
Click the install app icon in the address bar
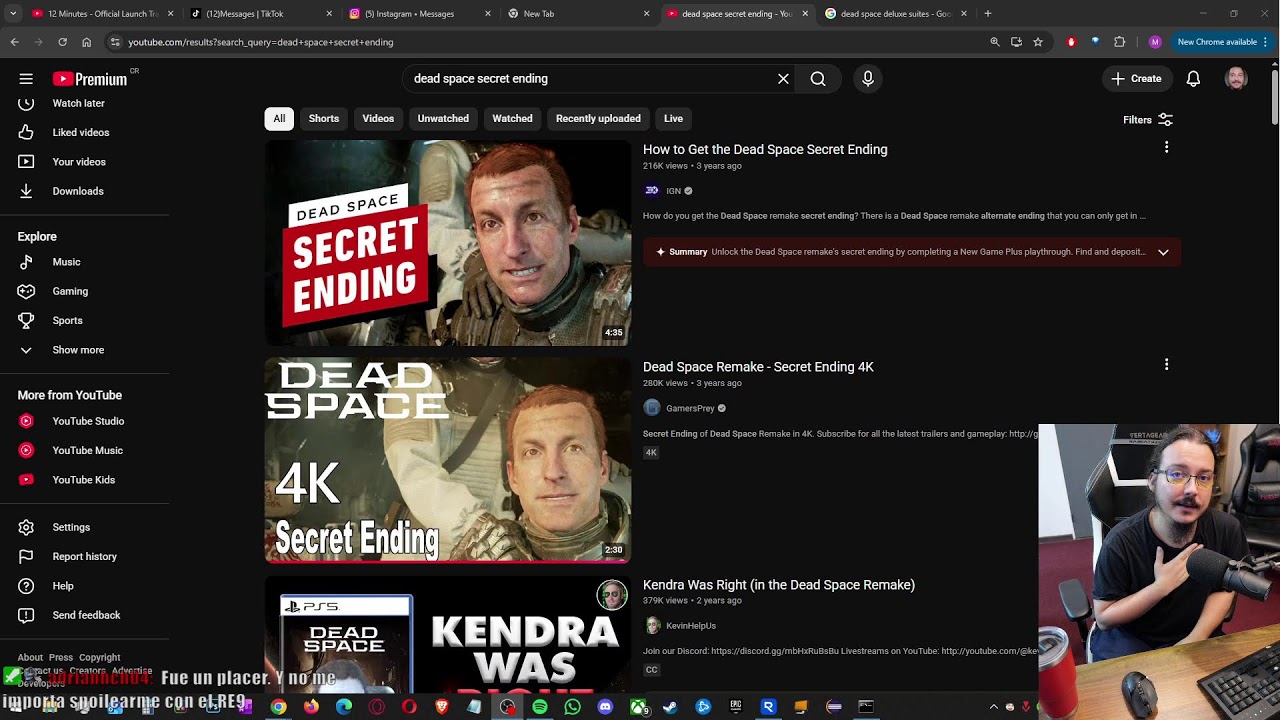(1016, 42)
